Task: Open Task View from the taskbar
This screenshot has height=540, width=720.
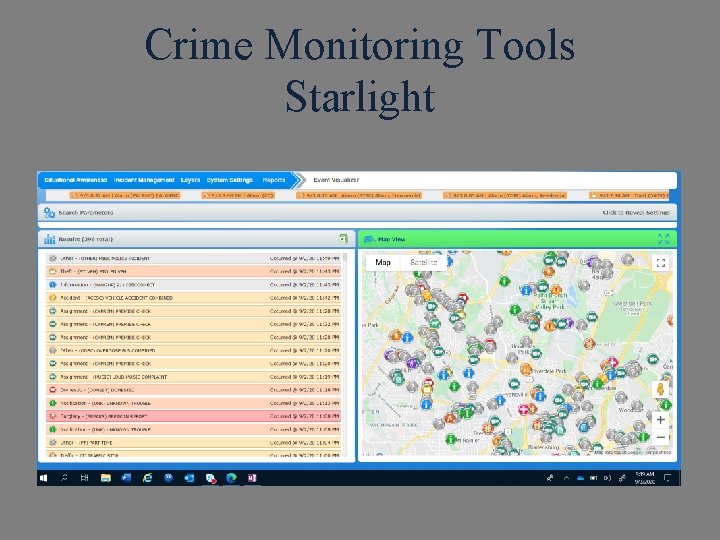Action: tap(84, 478)
